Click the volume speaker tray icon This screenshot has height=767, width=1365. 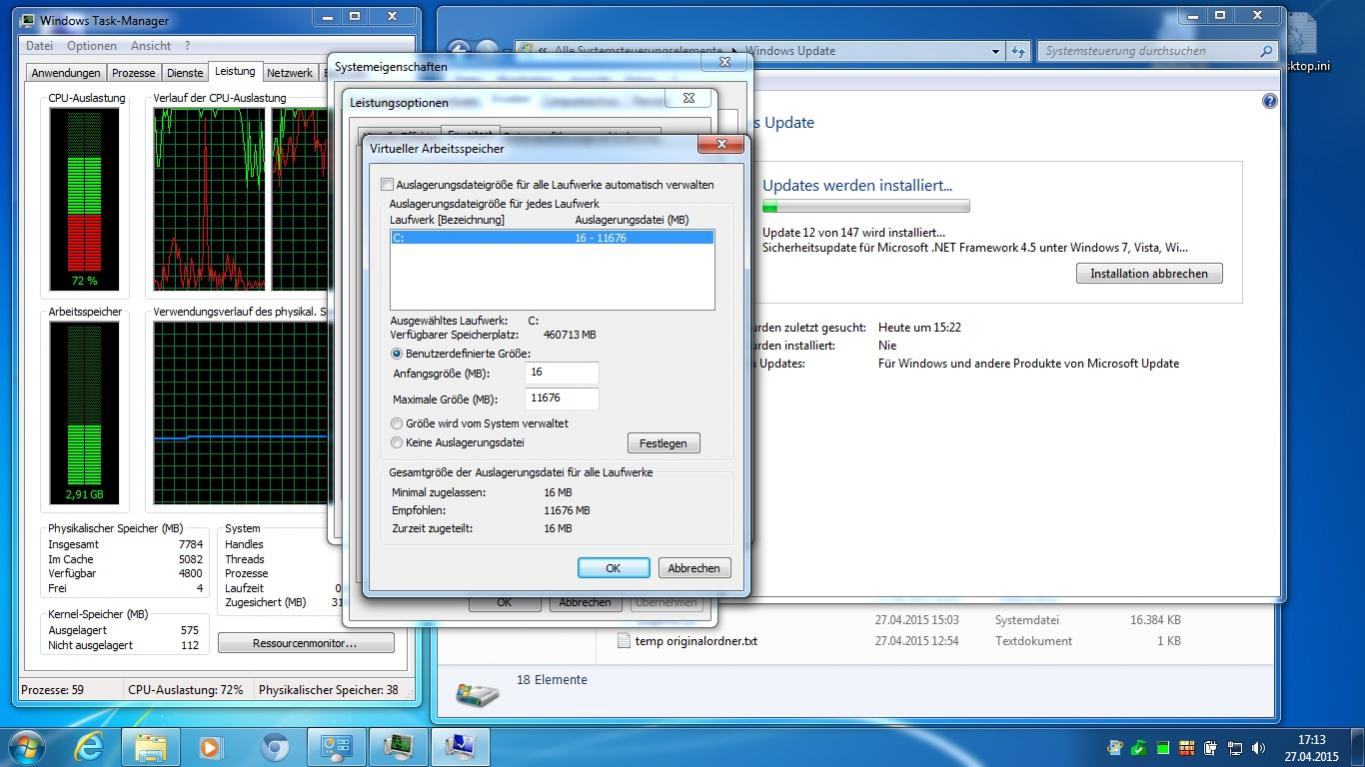[1258, 747]
